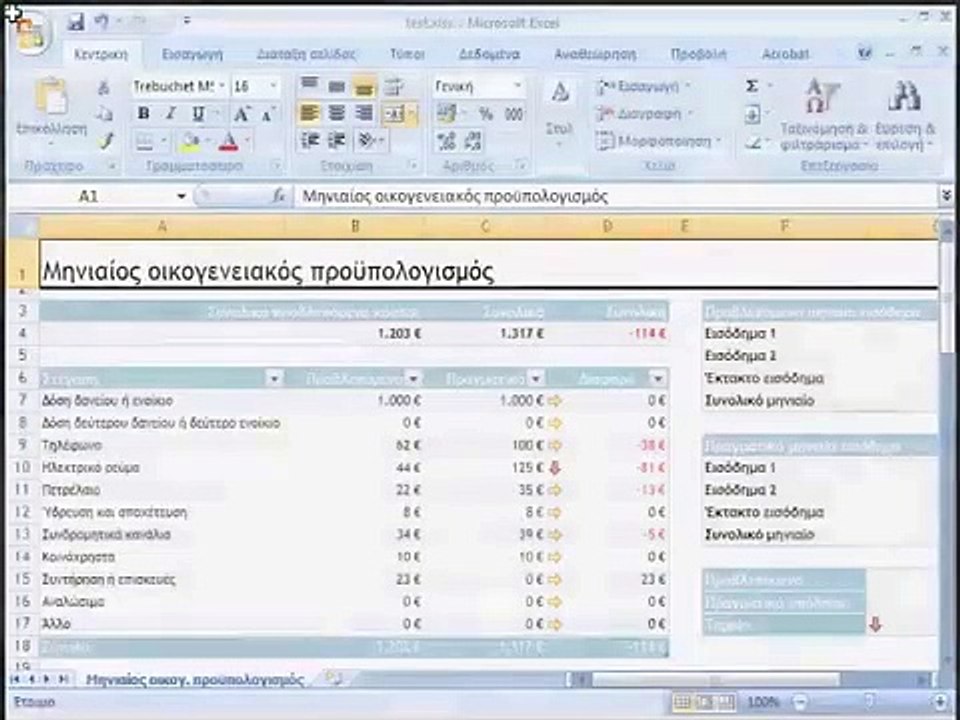Screen dimensions: 960x720
Task: Apply the percent number style
Action: click(486, 113)
